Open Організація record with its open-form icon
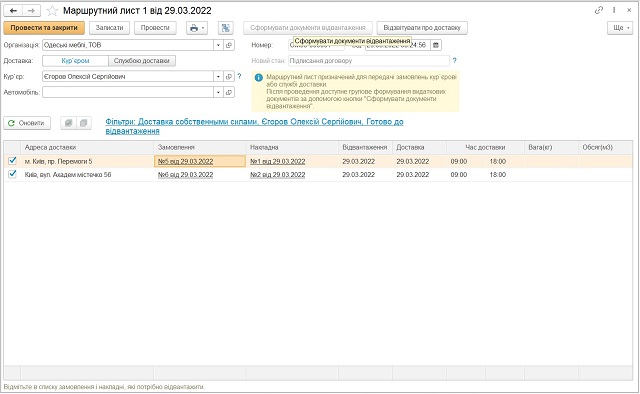The width and height of the screenshot is (640, 394). (x=229, y=45)
